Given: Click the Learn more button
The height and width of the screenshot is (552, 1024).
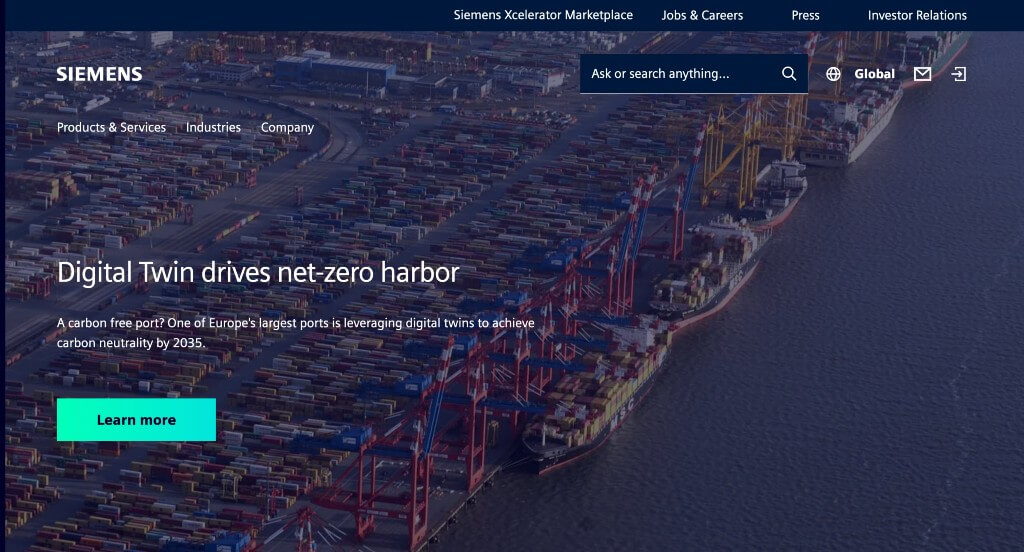Looking at the screenshot, I should [136, 419].
